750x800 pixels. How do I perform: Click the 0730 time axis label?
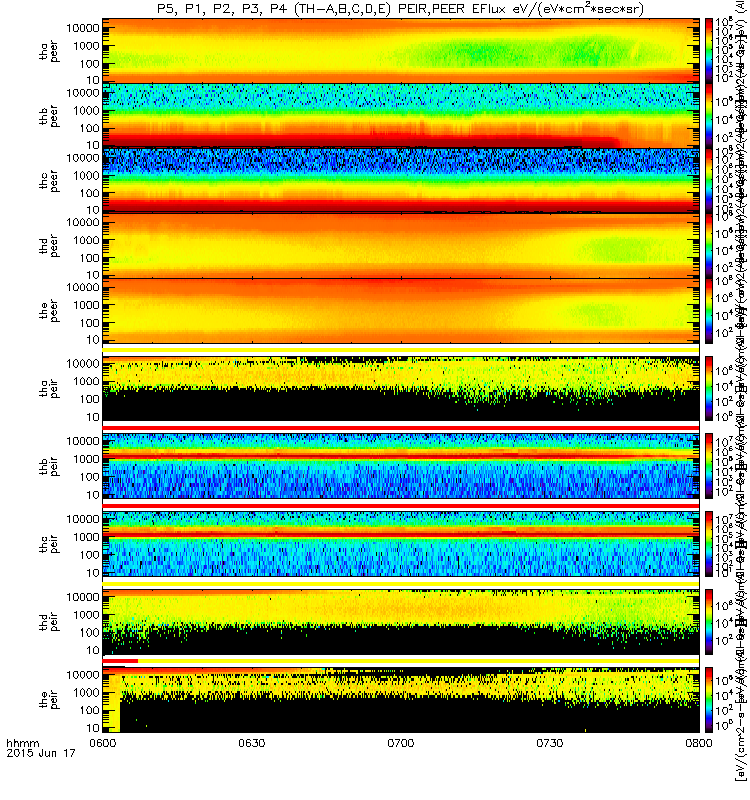(x=549, y=743)
